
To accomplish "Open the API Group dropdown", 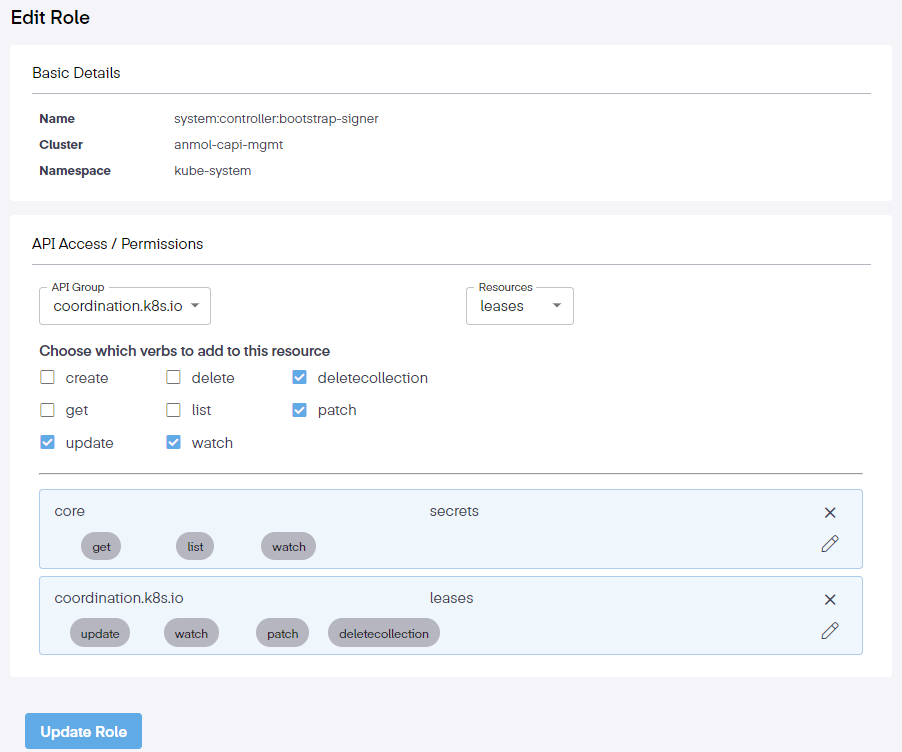I will pos(125,306).
